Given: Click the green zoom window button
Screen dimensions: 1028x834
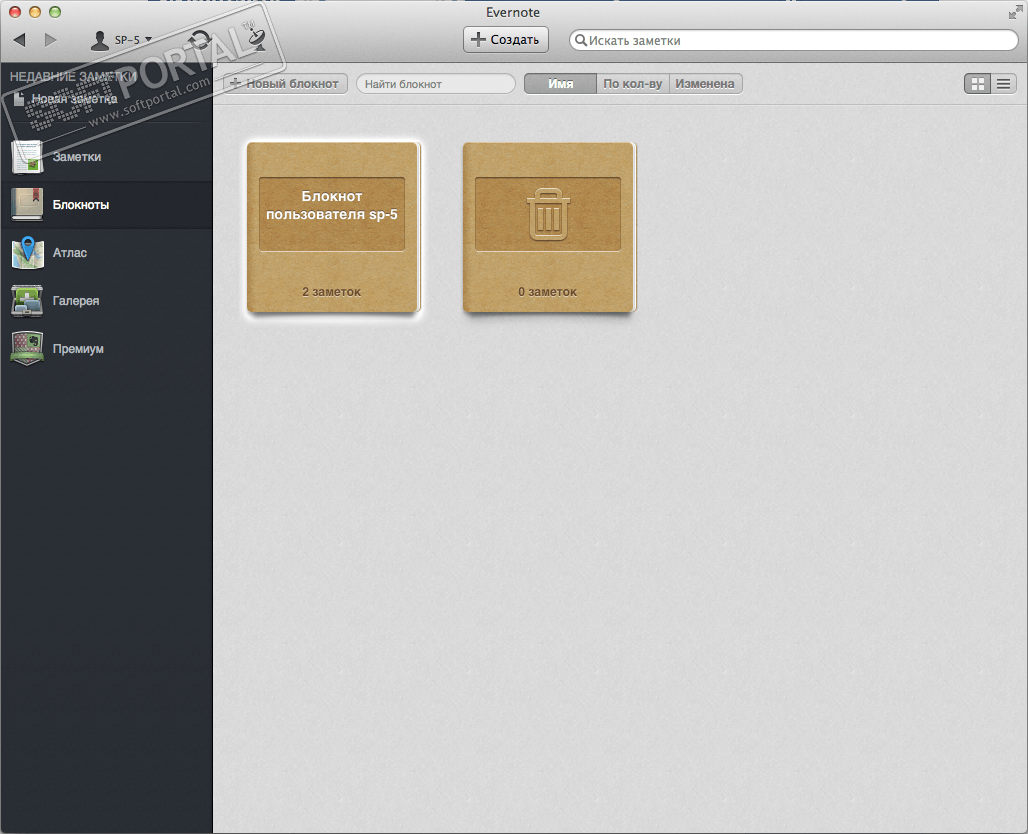Looking at the screenshot, I should click(x=55, y=12).
